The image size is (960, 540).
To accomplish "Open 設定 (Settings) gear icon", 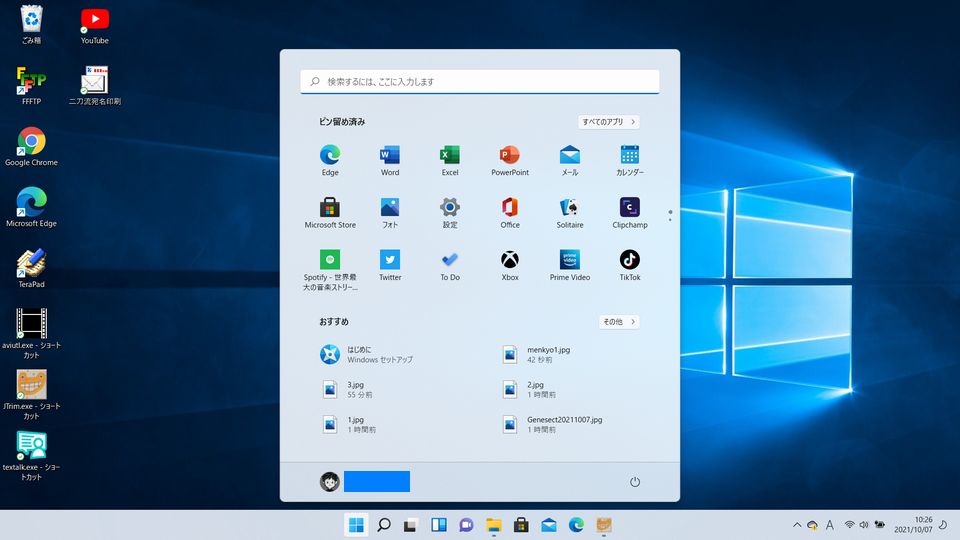I will click(450, 208).
